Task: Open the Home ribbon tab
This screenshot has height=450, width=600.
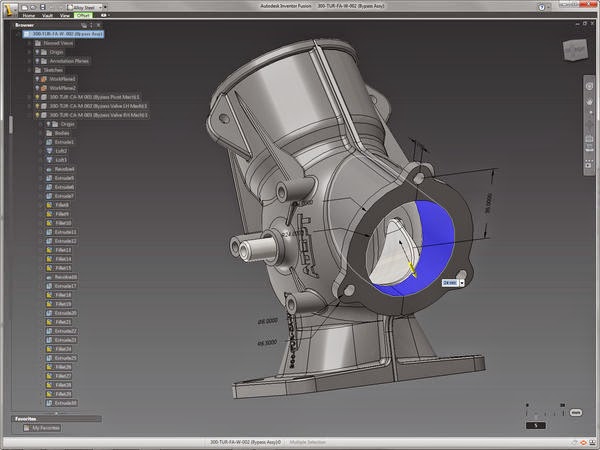Action: (29, 16)
